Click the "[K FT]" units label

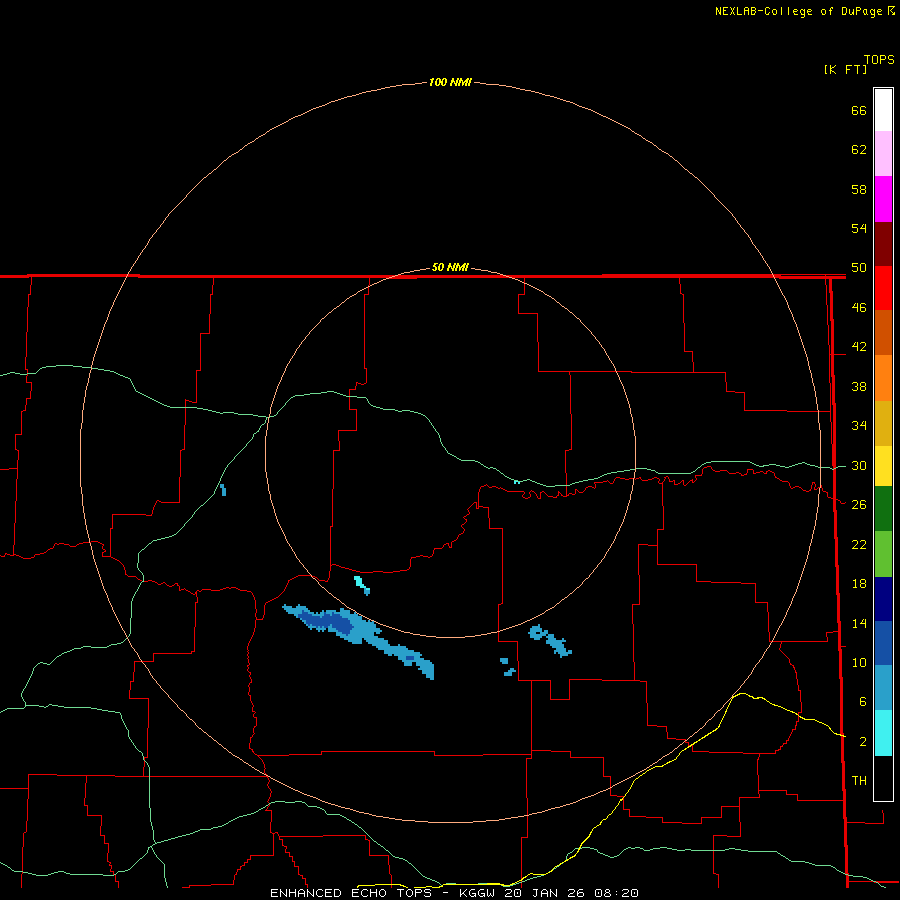pyautogui.click(x=845, y=69)
